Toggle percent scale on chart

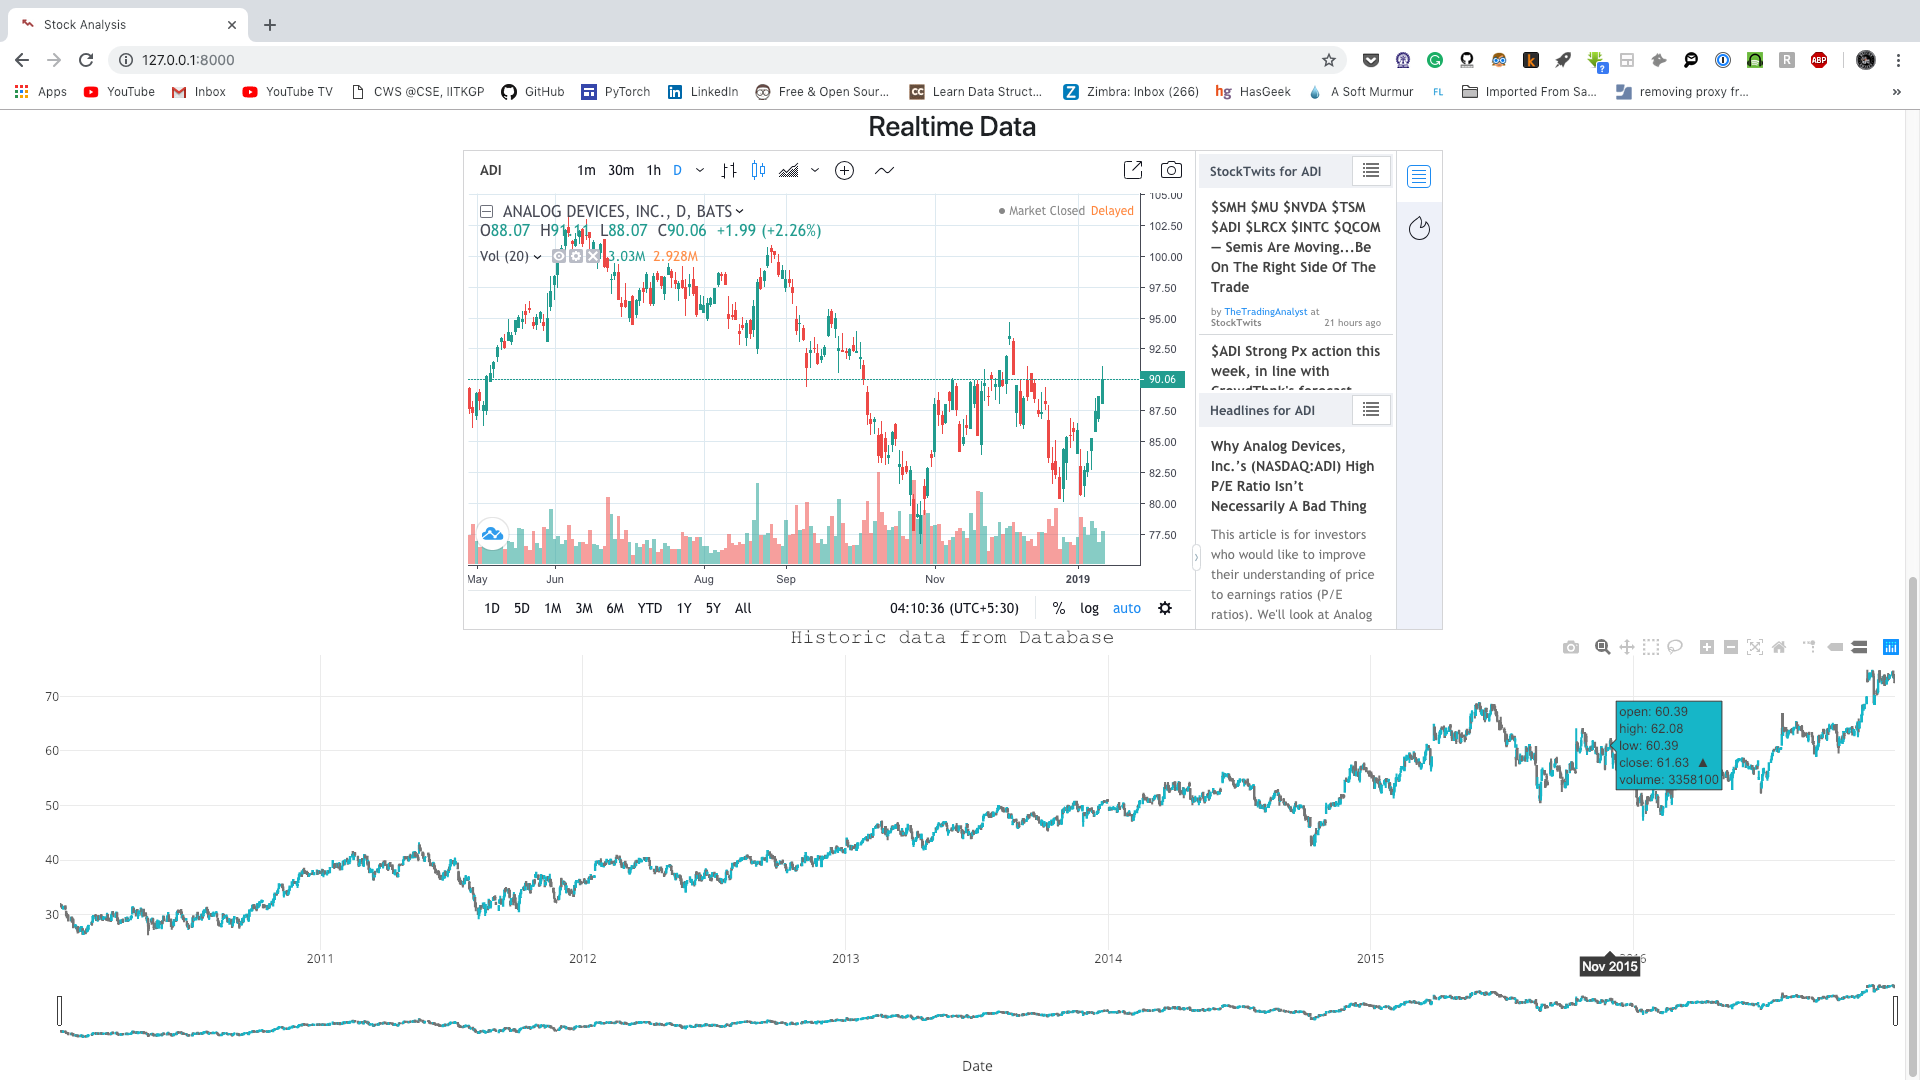pos(1059,608)
